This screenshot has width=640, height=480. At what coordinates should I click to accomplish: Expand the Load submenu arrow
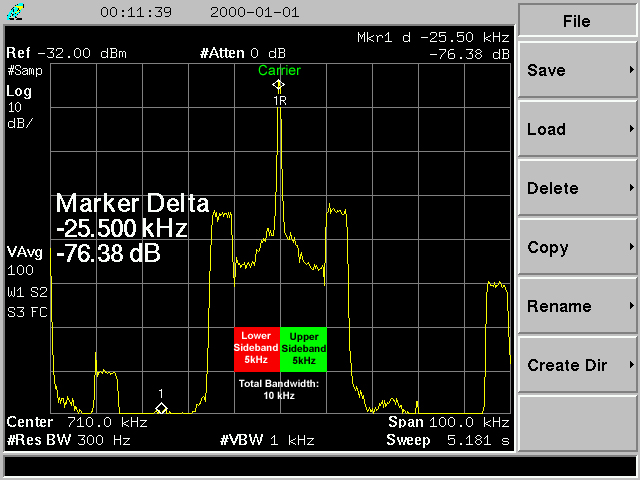coord(631,129)
